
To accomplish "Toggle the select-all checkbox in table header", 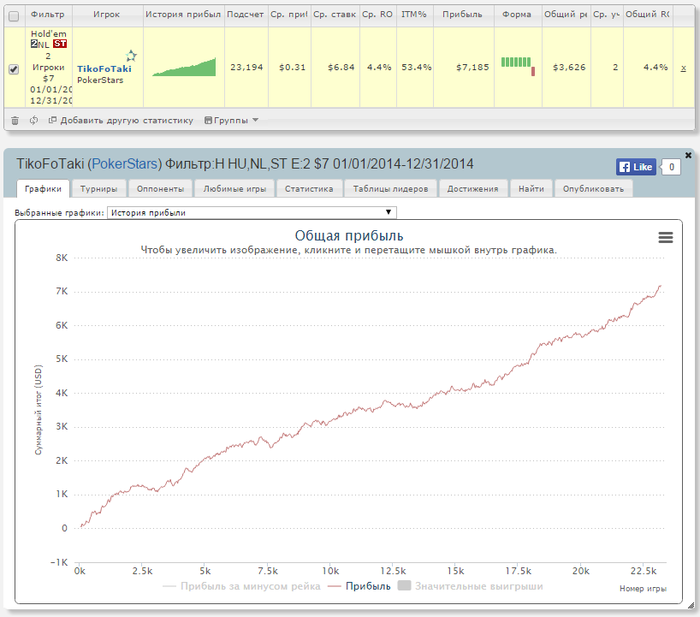I will (13, 16).
